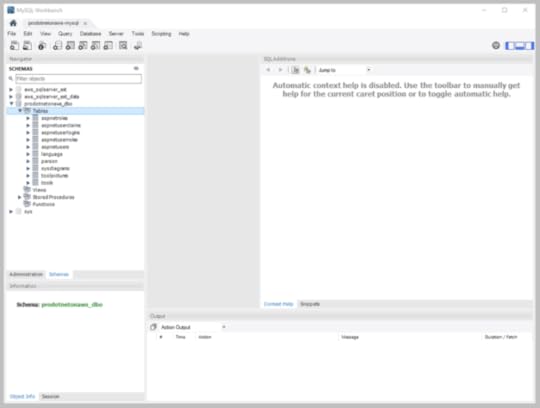Reconnect to DBMS toolbar icon

tap(138, 45)
